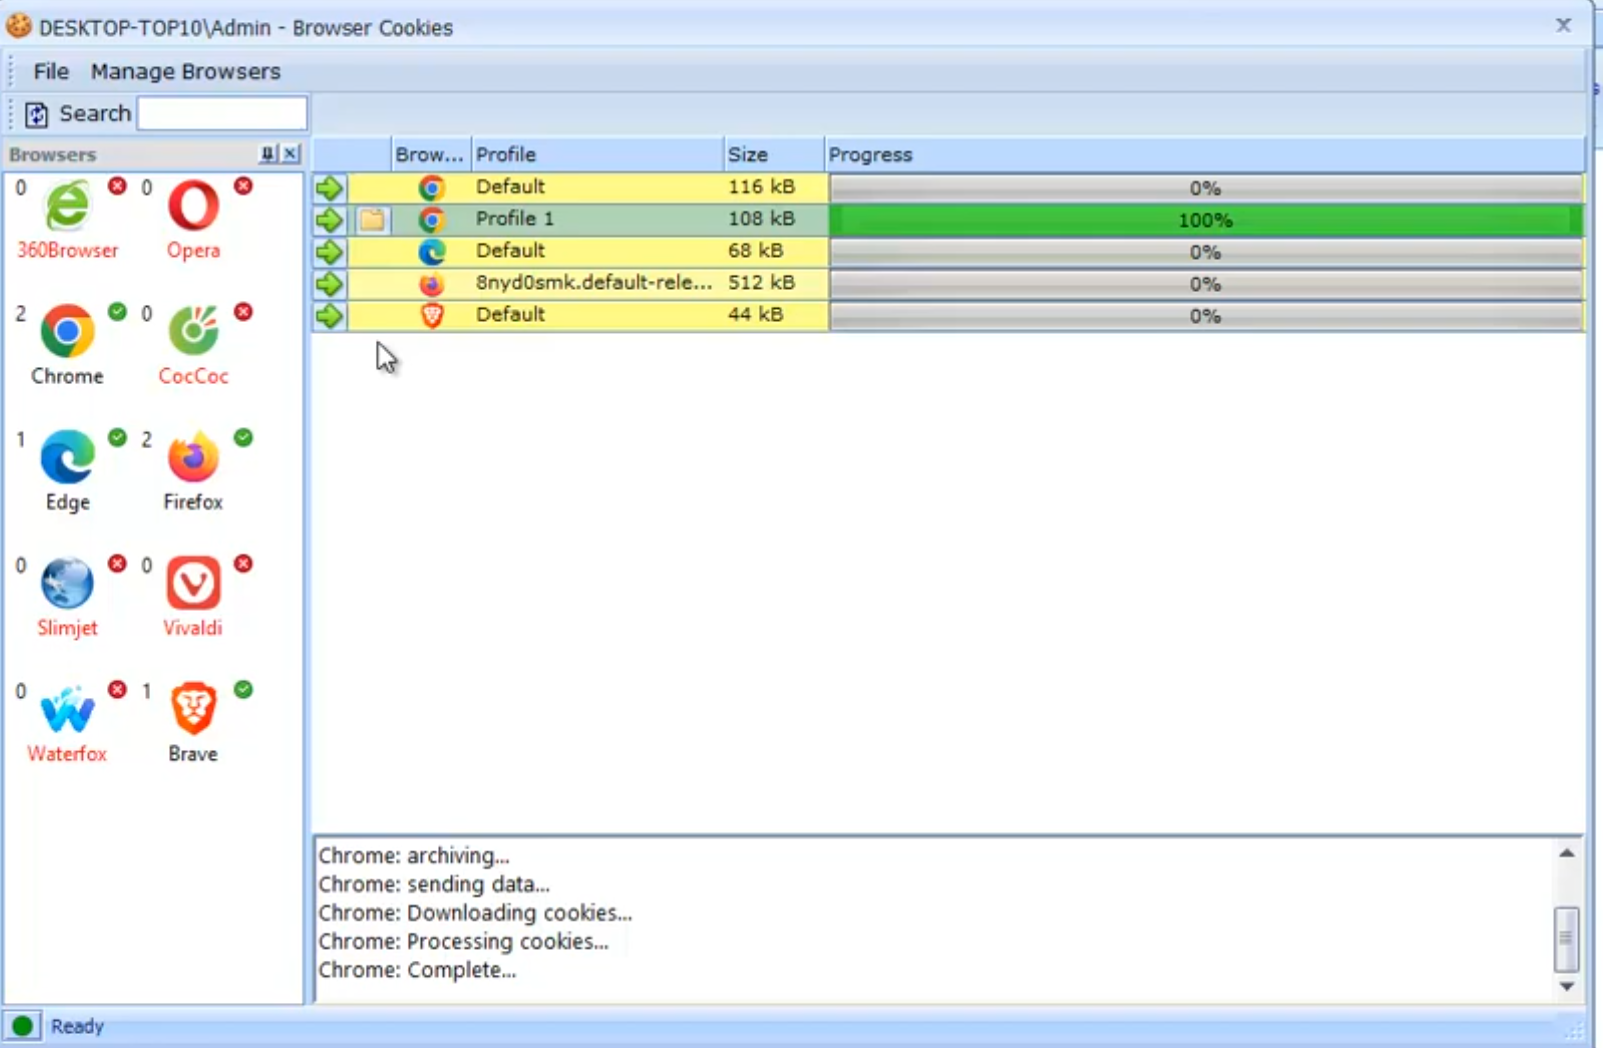Select the Opera browser icon
The image size is (1603, 1048).
[193, 206]
